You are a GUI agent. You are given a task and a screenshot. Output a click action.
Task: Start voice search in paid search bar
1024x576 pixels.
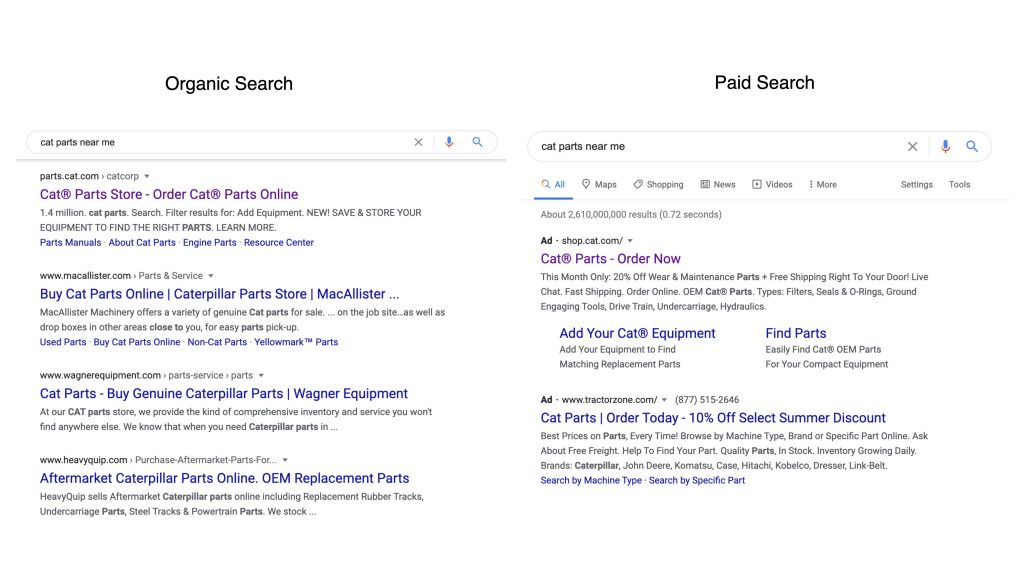(945, 146)
